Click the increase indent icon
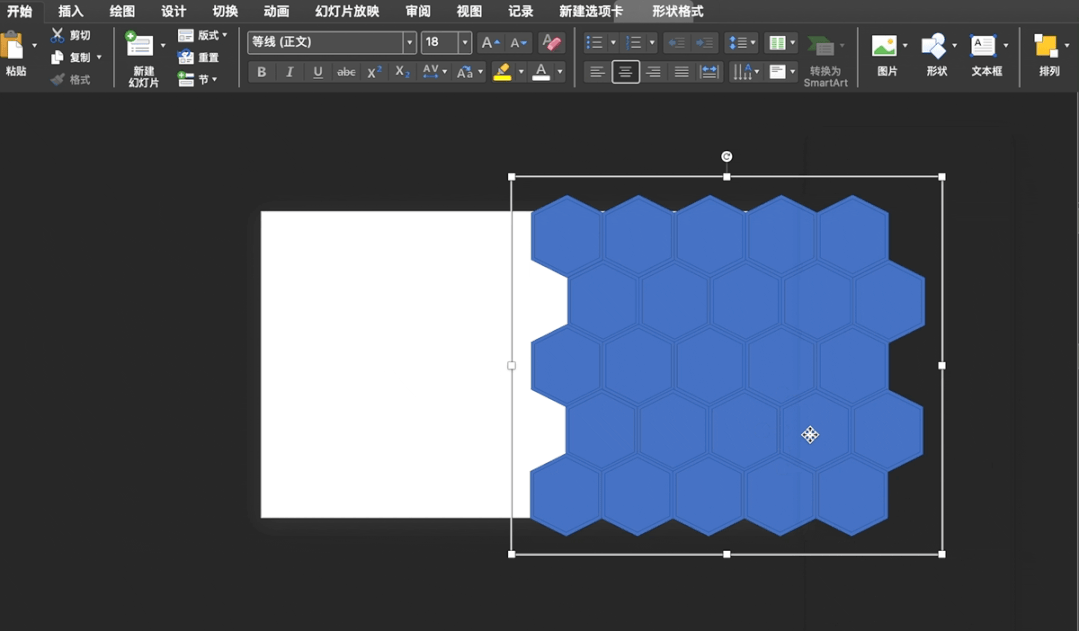This screenshot has width=1079, height=631. [705, 43]
